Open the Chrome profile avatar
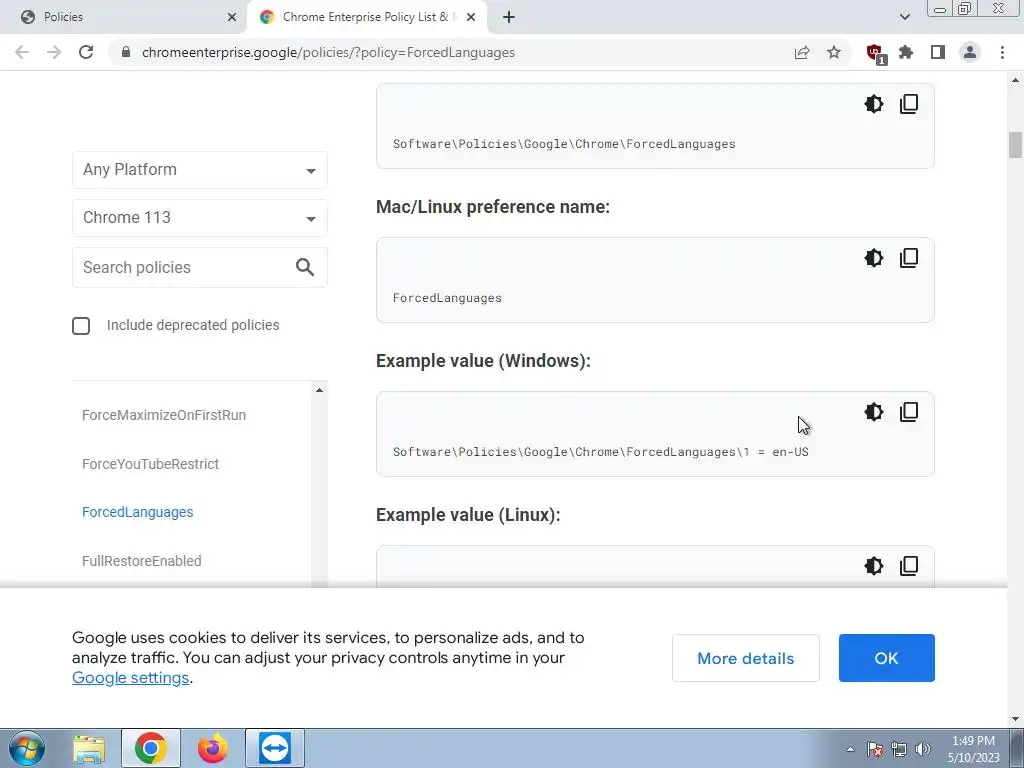1024x768 pixels. click(x=970, y=52)
